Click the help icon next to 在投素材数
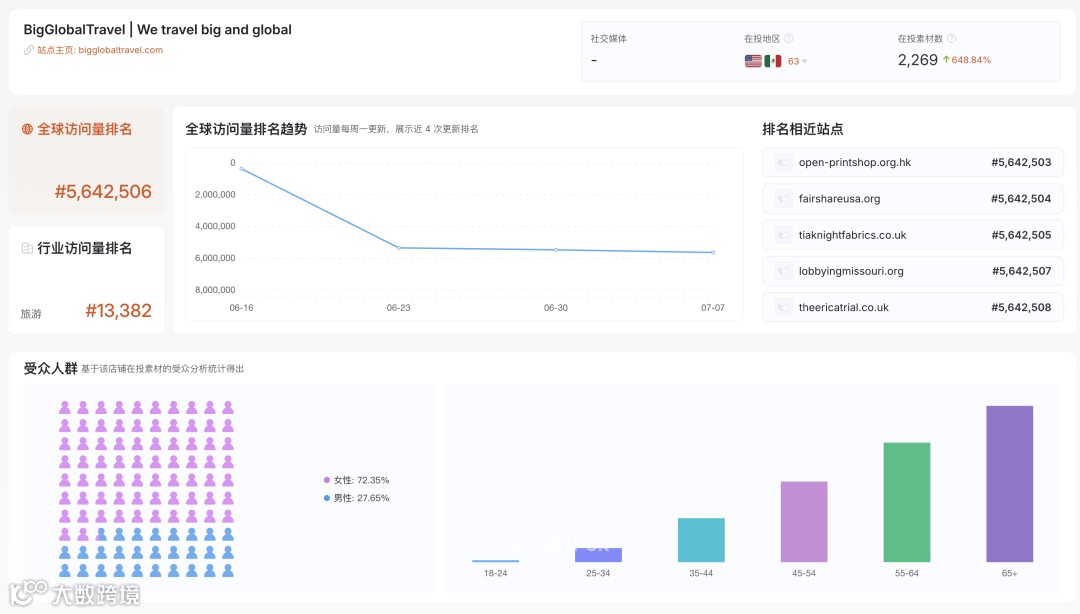1080x614 pixels. point(951,39)
